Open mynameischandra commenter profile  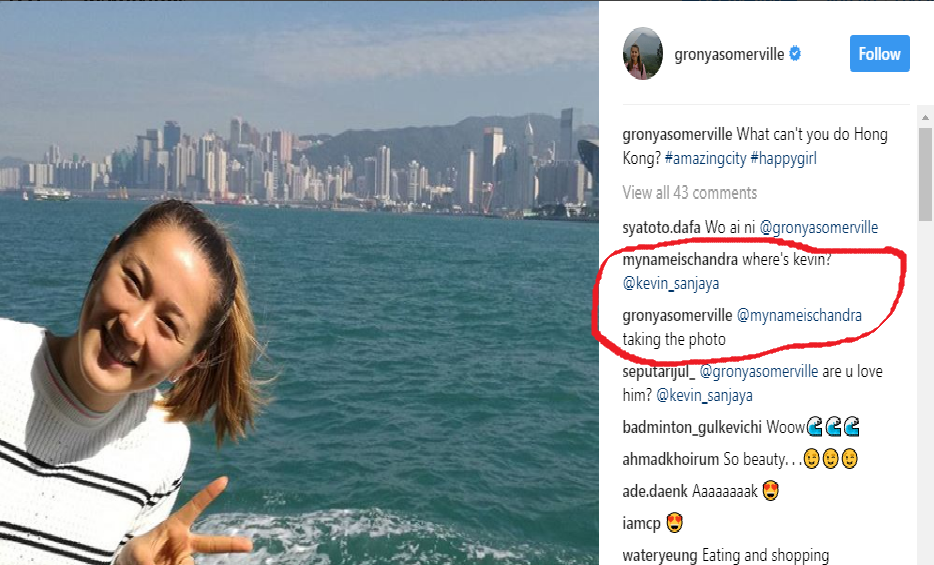(x=680, y=260)
